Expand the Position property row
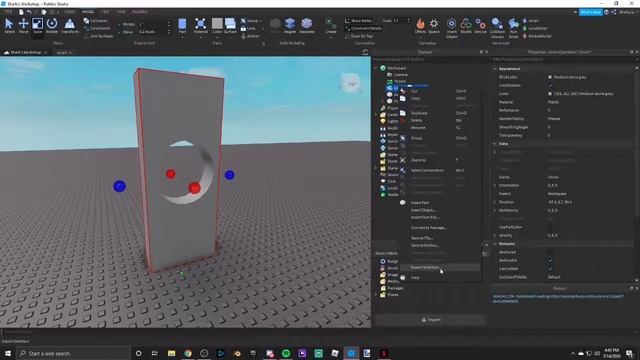 click(x=495, y=202)
